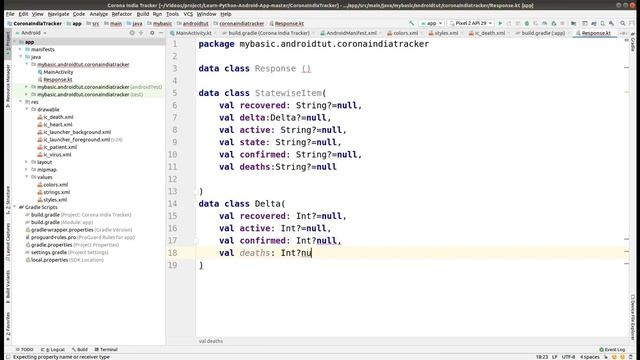Screen dimensions: 640x360
Task: Open the Analyze menu
Action: tap(98, 14)
